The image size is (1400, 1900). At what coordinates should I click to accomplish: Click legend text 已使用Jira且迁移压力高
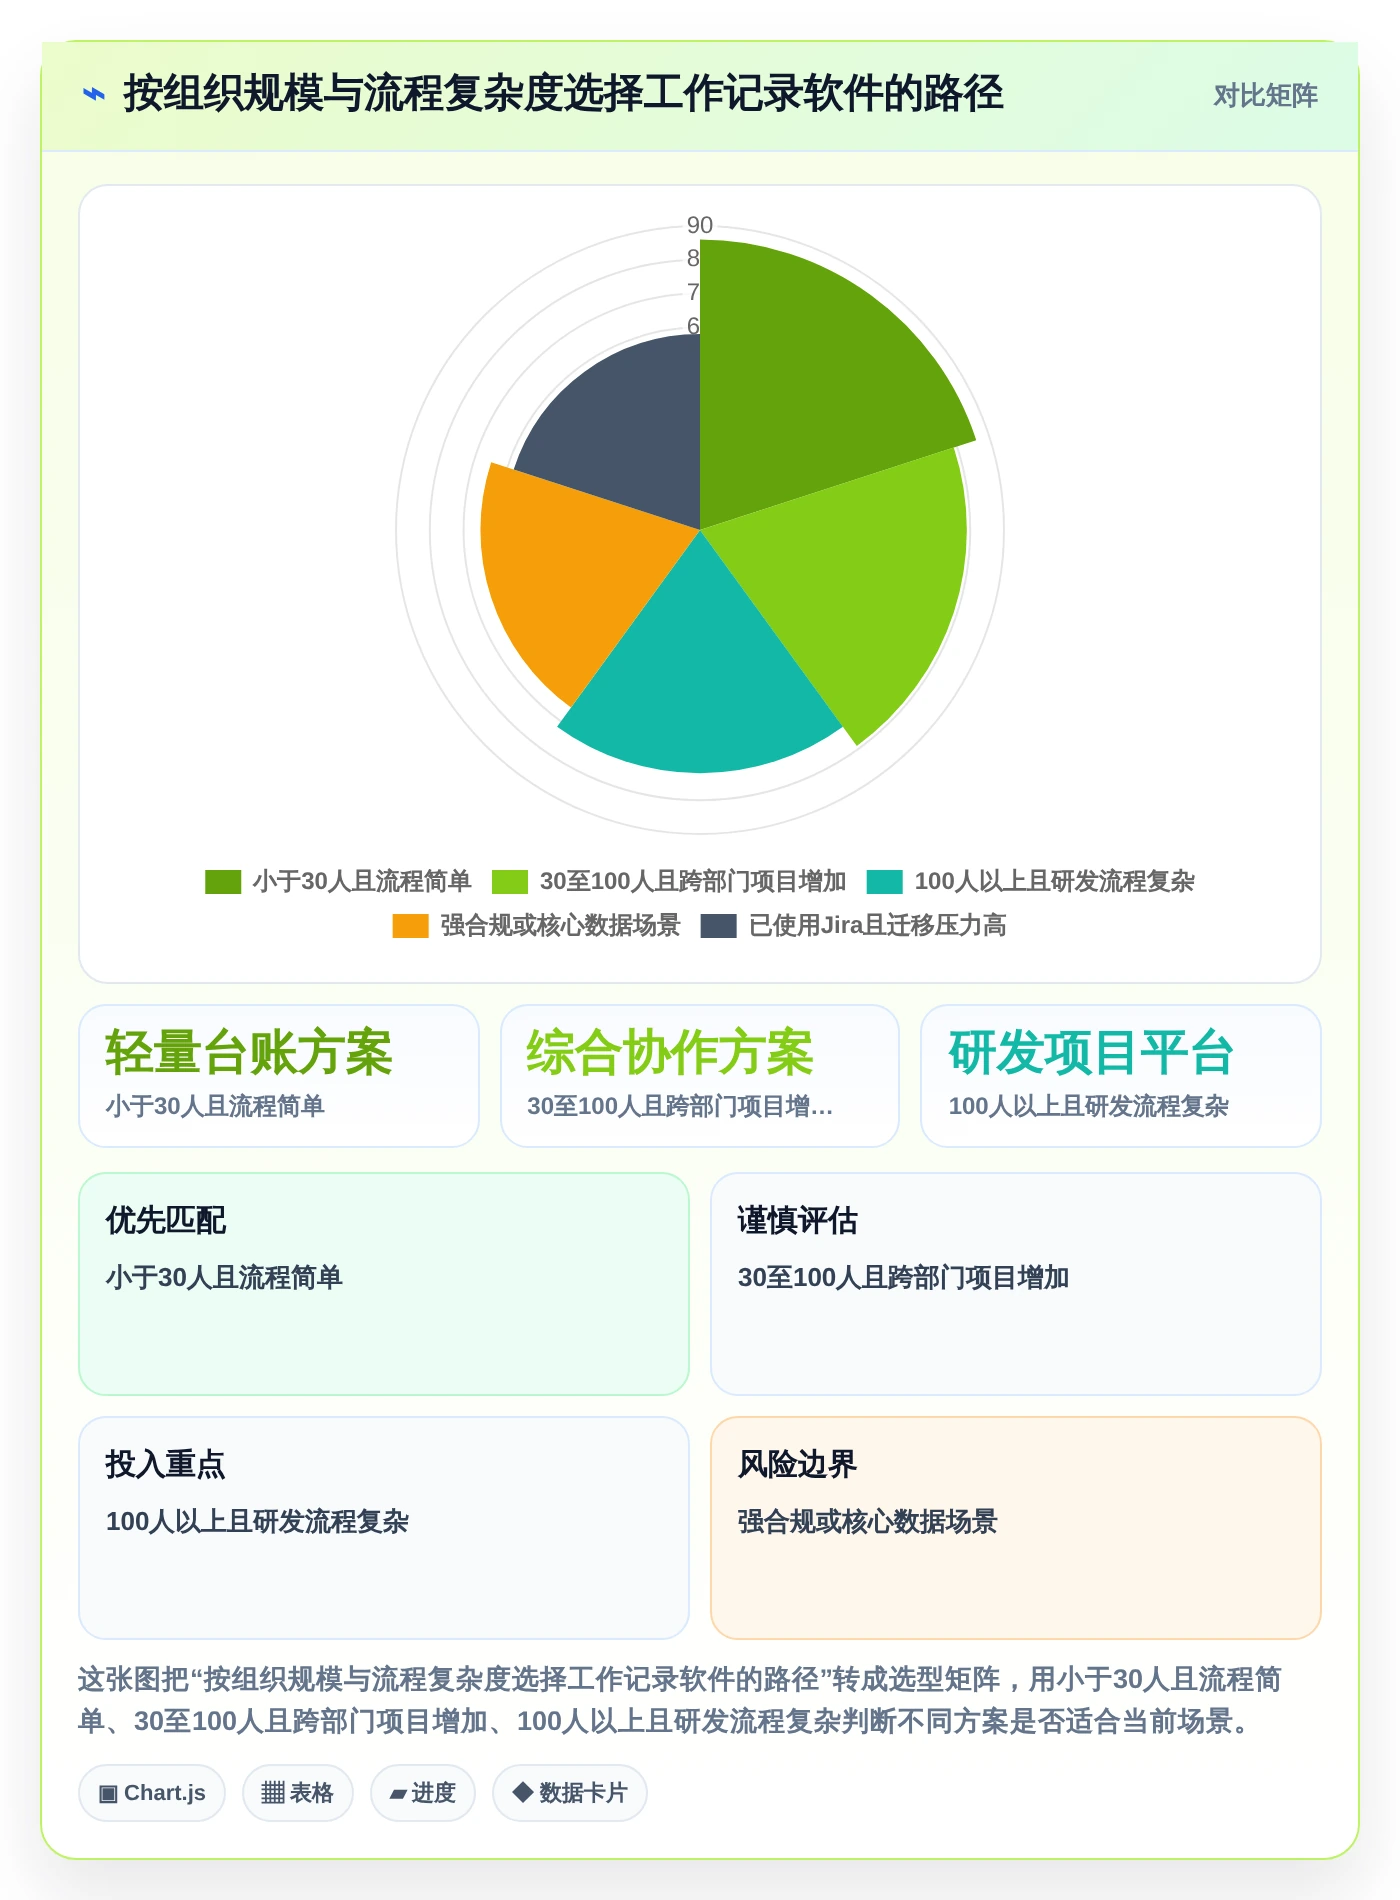pyautogui.click(x=878, y=926)
